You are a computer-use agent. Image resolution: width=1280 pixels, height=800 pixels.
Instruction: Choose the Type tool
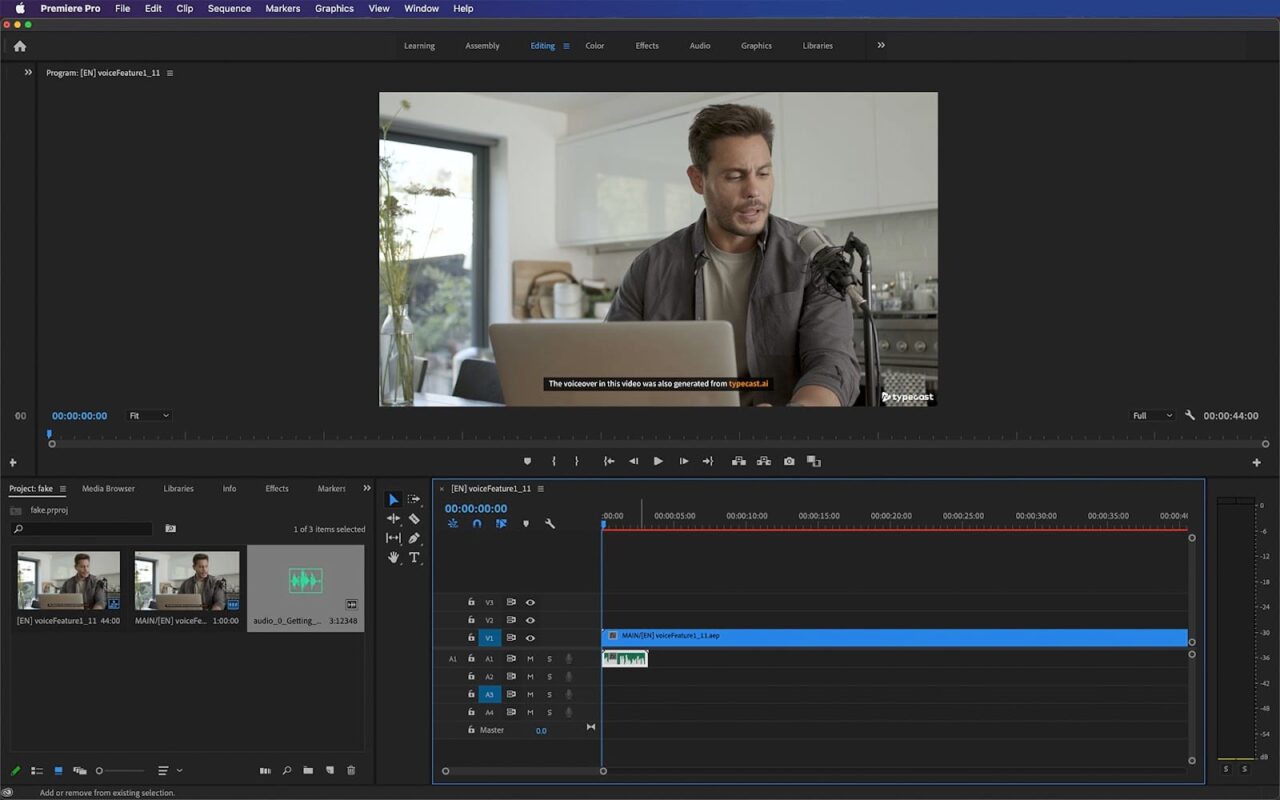415,557
